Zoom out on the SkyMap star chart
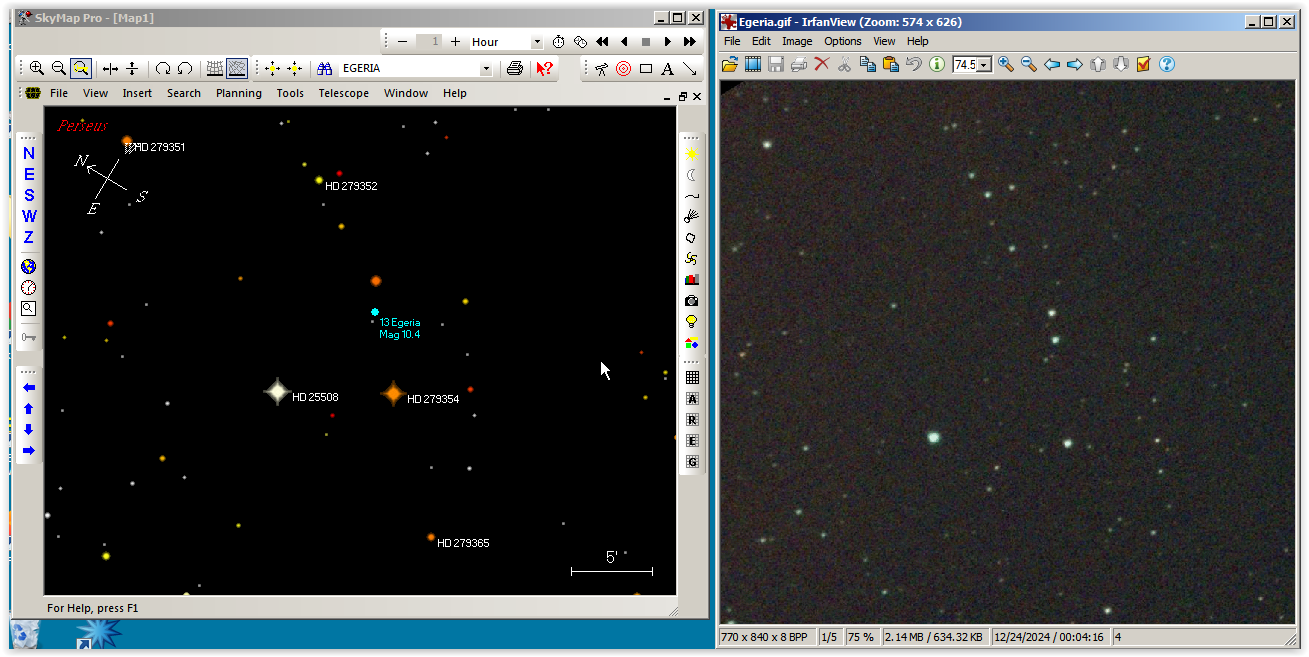The height and width of the screenshot is (657, 1309). (x=59, y=68)
